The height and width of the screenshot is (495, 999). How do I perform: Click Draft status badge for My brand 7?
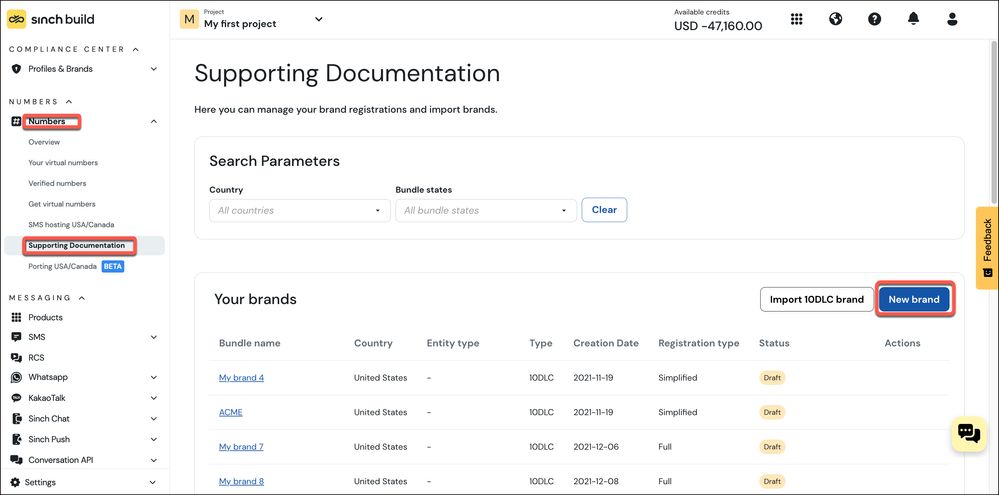[772, 447]
